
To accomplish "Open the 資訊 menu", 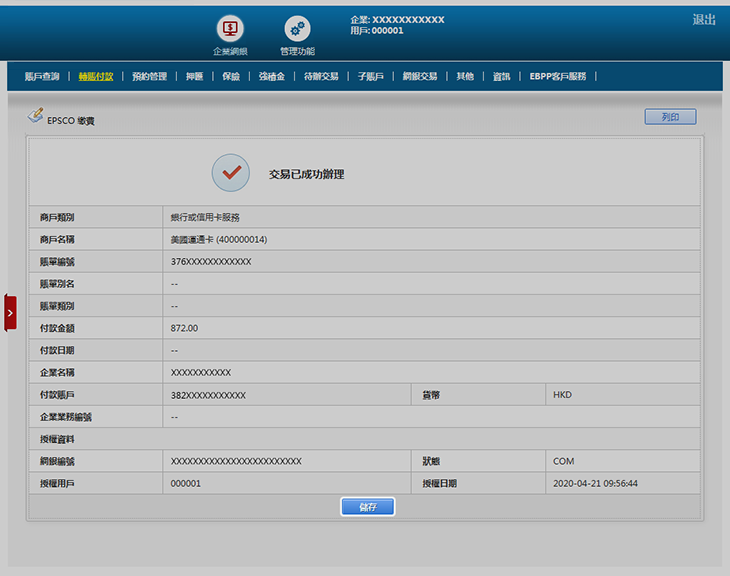I will click(x=501, y=76).
